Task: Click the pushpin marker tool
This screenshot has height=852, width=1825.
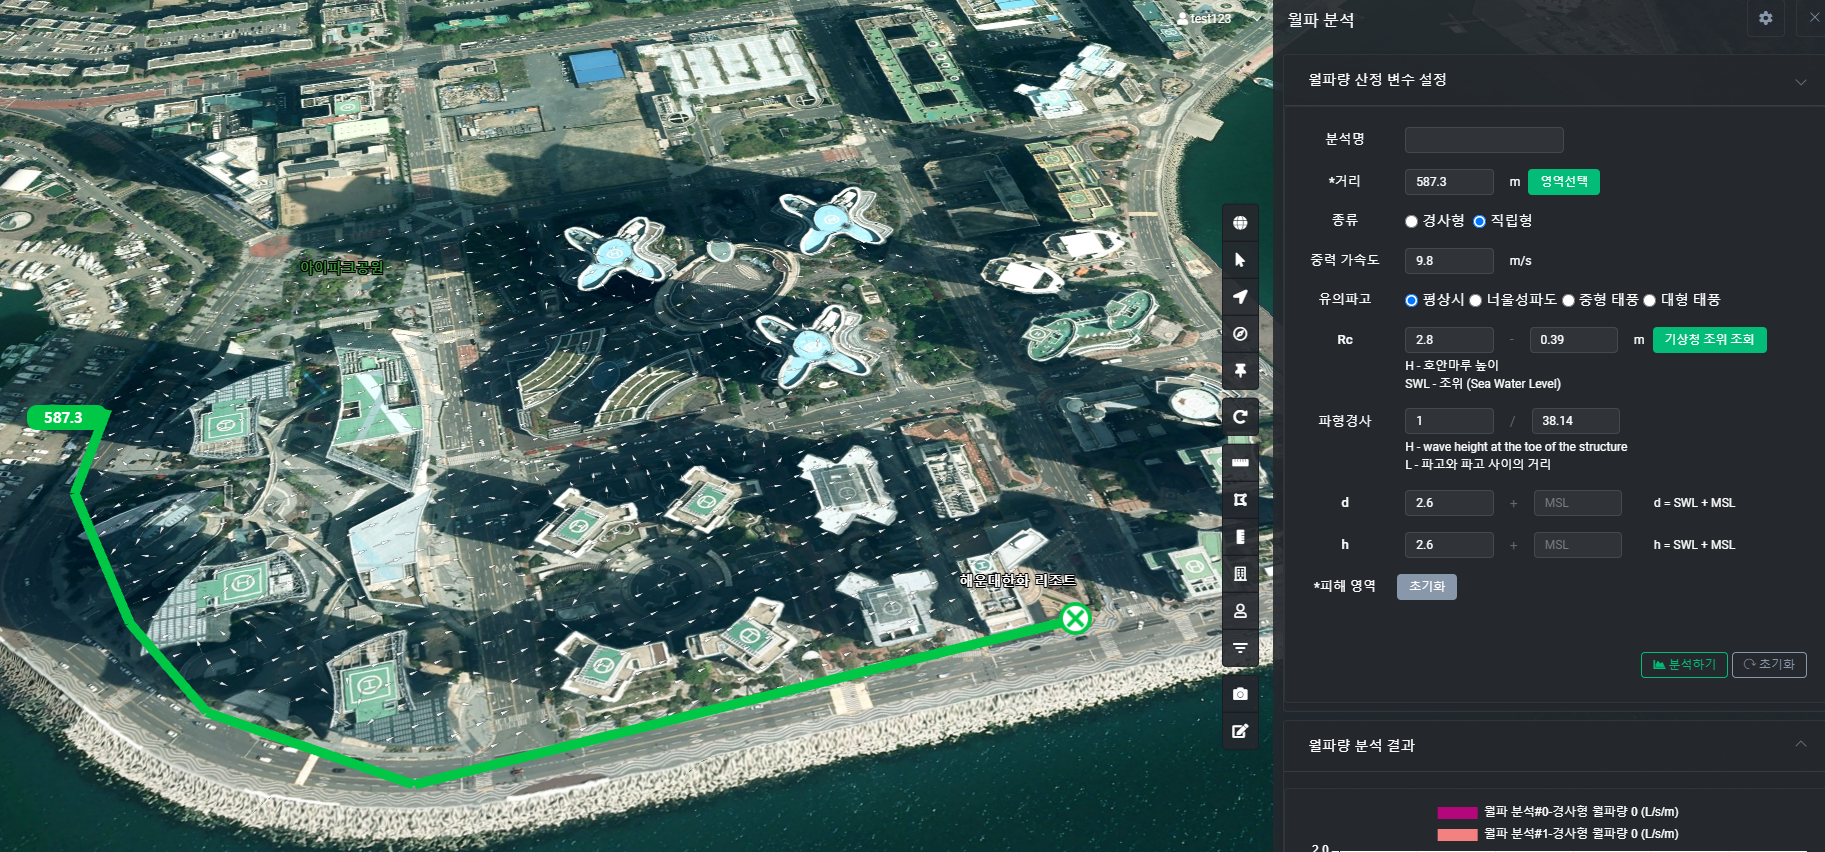Action: click(1240, 371)
